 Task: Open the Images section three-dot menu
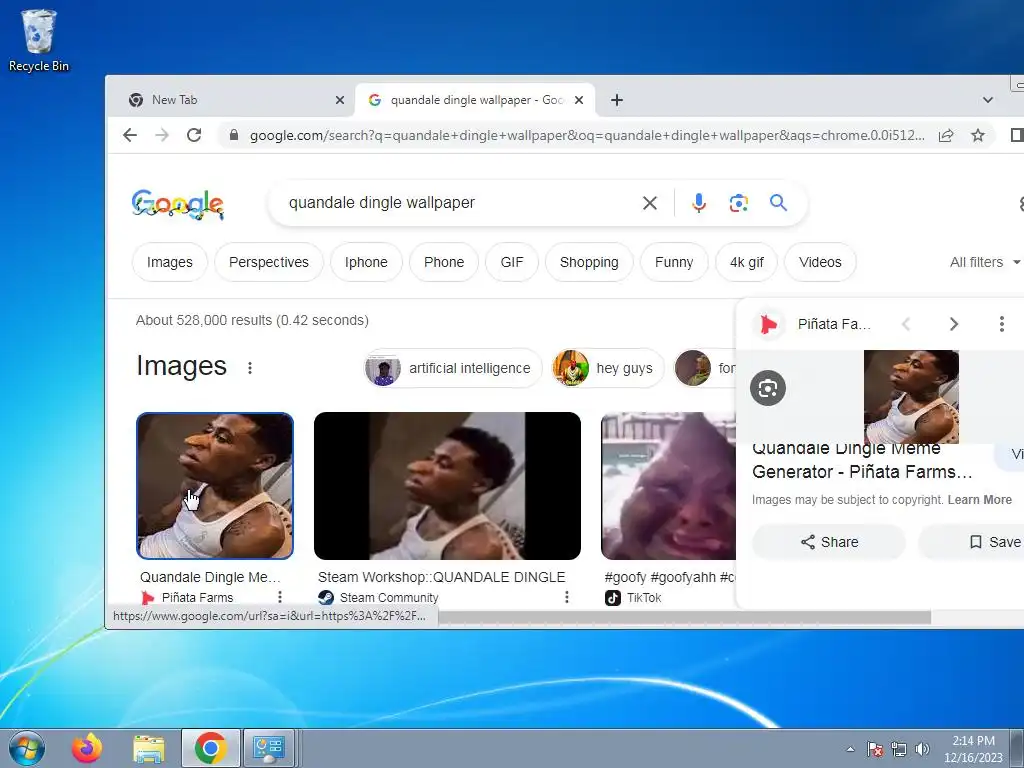pos(249,368)
